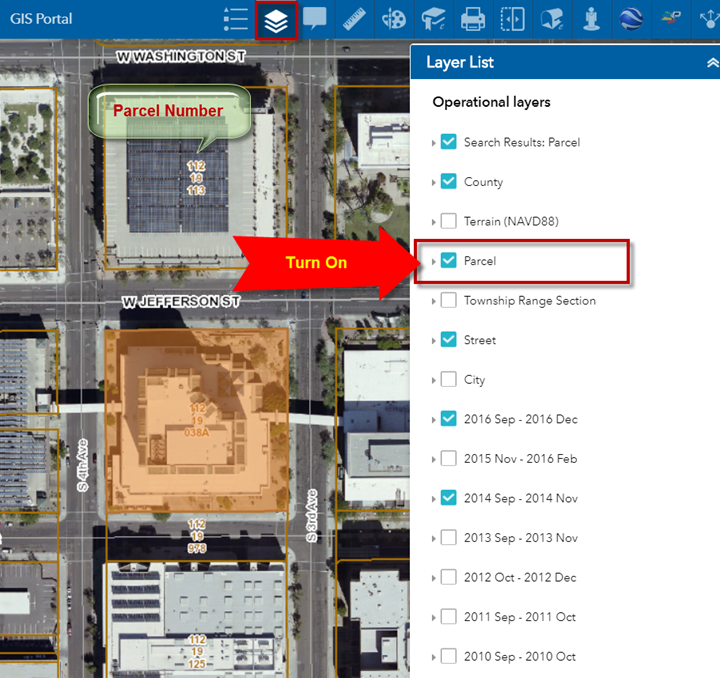
Task: Expand the Street layer tree arrow
Action: (434, 341)
